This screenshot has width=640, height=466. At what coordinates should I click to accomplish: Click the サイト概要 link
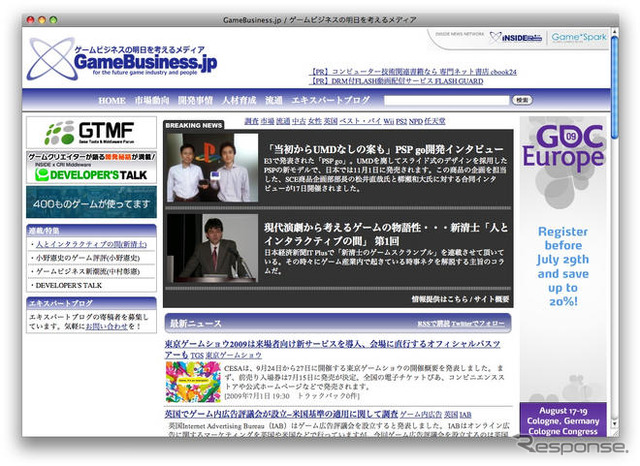coord(491,299)
